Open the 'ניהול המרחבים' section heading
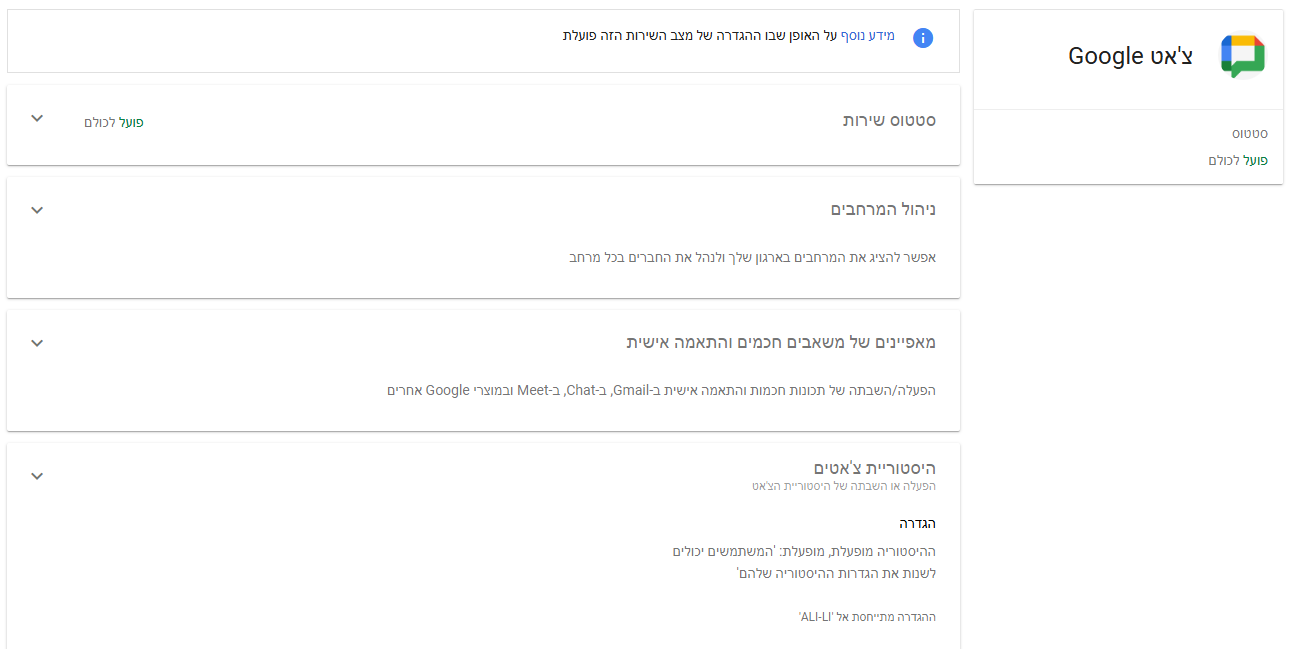This screenshot has height=649, width=1304. [x=883, y=210]
